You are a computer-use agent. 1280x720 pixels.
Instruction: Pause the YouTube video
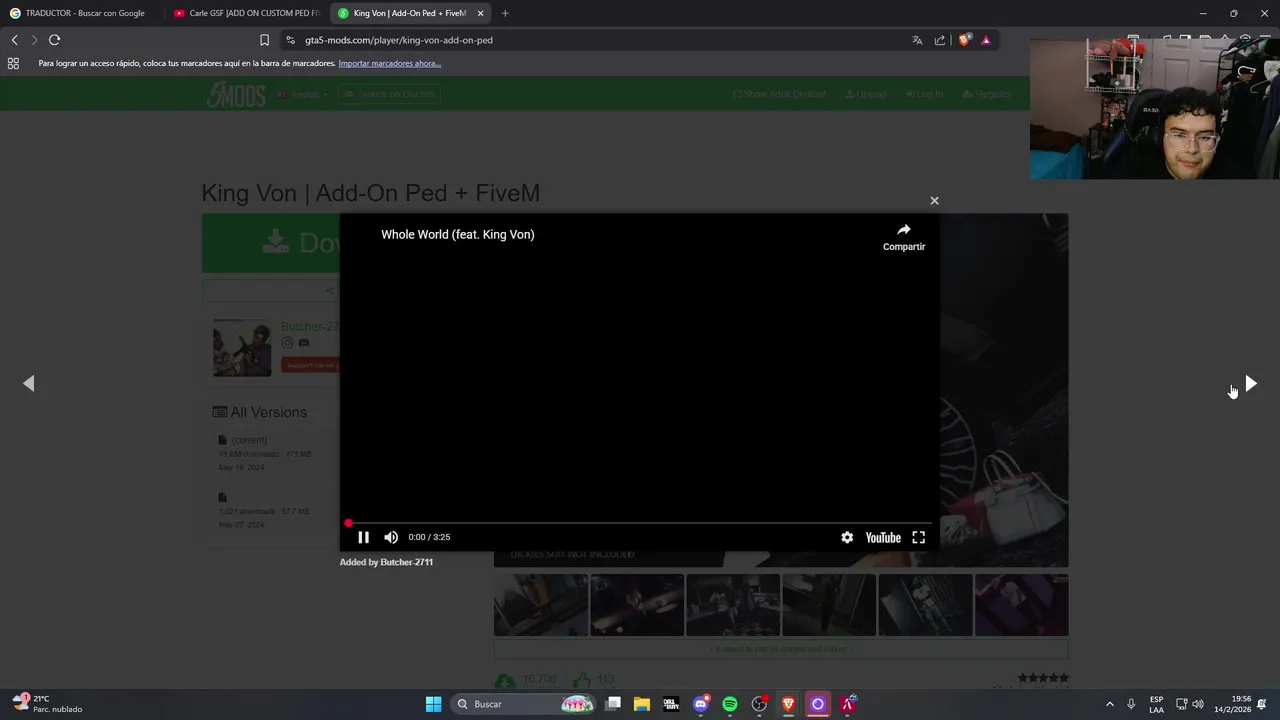(363, 537)
